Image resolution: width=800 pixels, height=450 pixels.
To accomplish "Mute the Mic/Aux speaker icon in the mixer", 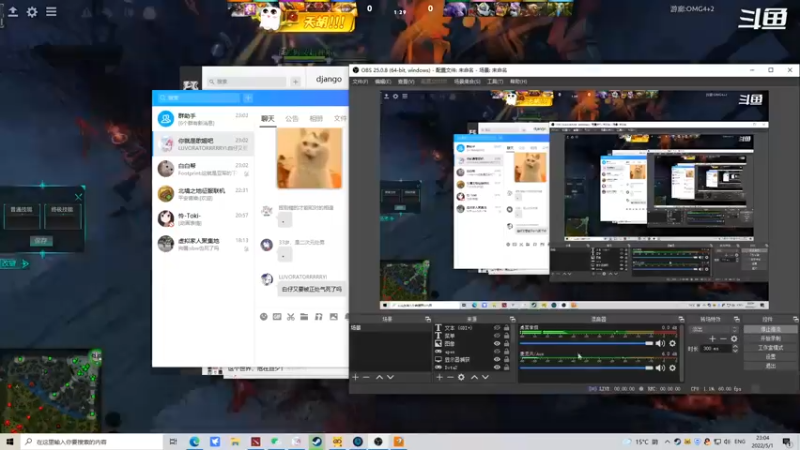I will (x=660, y=367).
